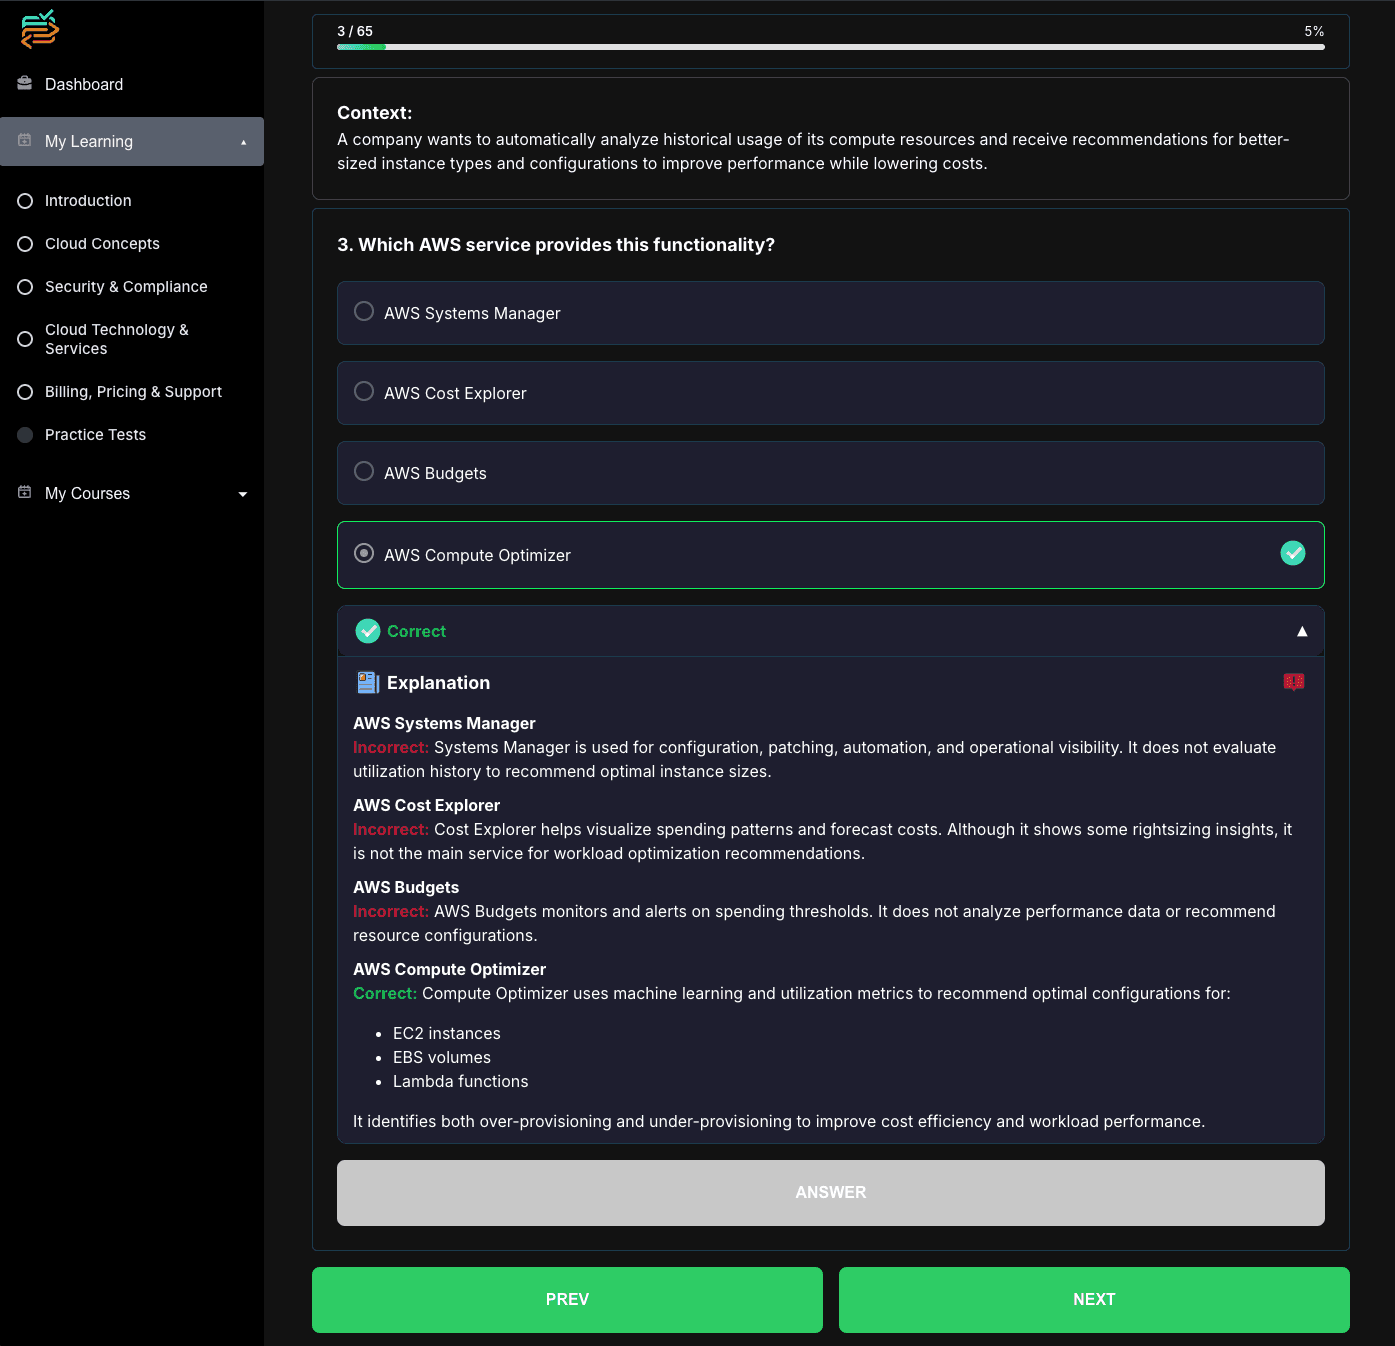Click the PREV button
This screenshot has width=1395, height=1346.
(567, 1299)
